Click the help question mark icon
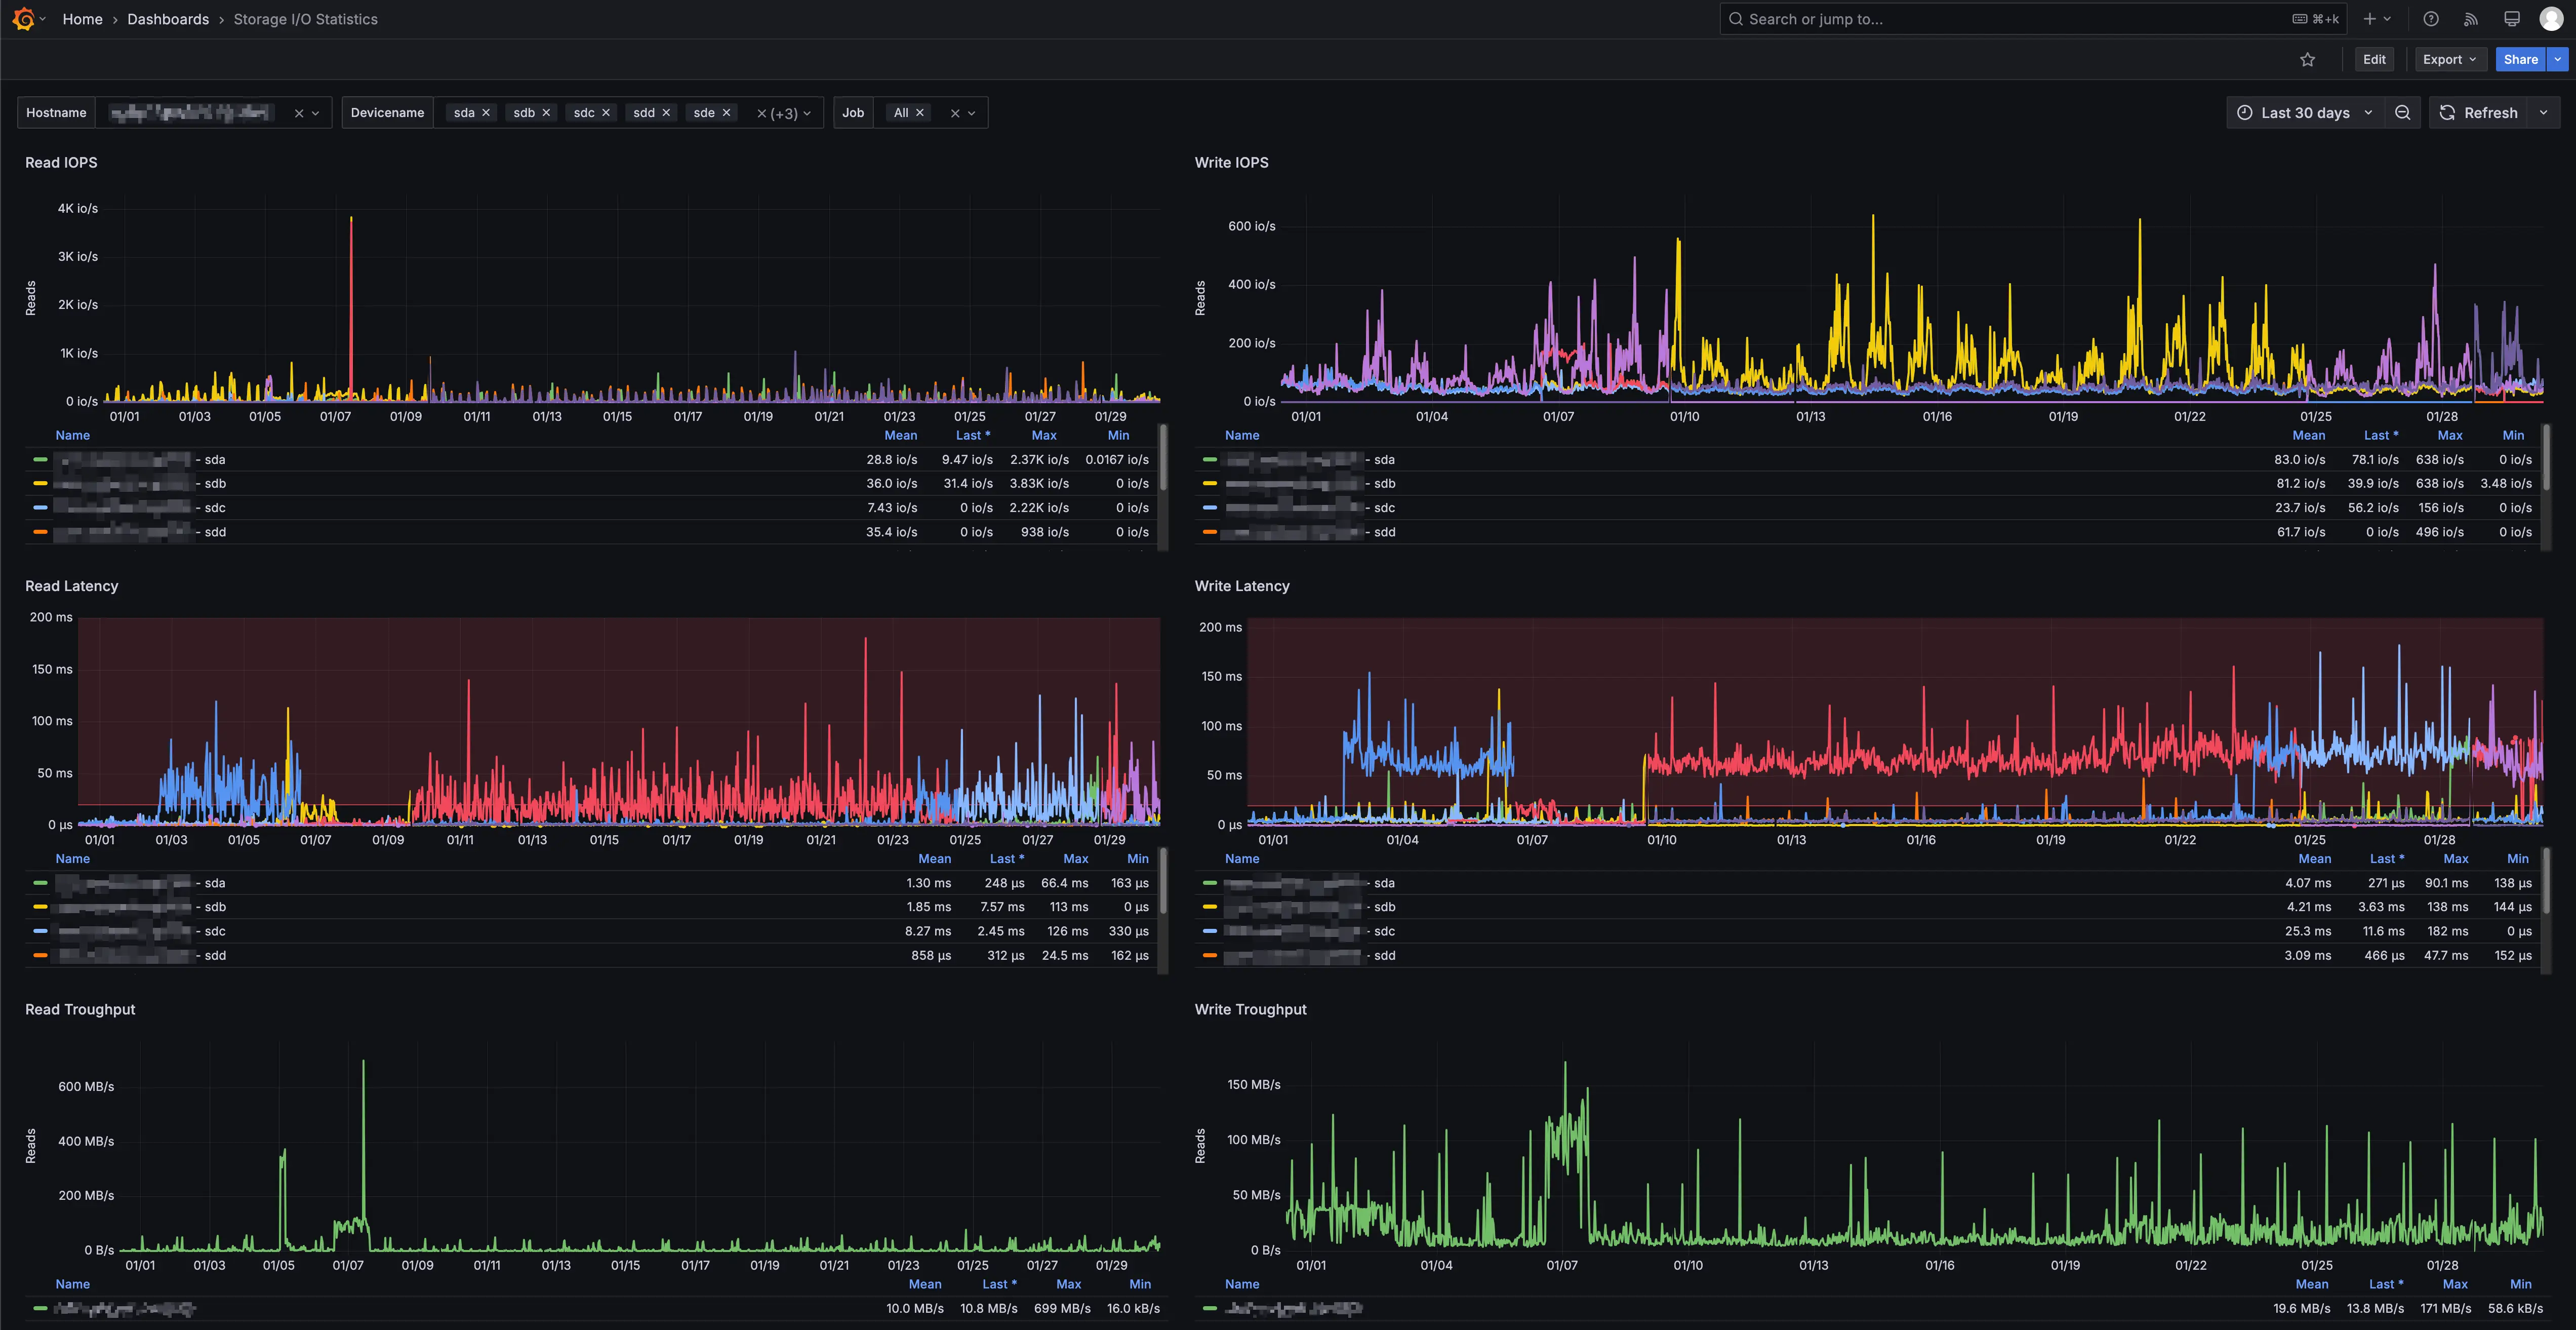This screenshot has height=1330, width=2576. tap(2430, 18)
